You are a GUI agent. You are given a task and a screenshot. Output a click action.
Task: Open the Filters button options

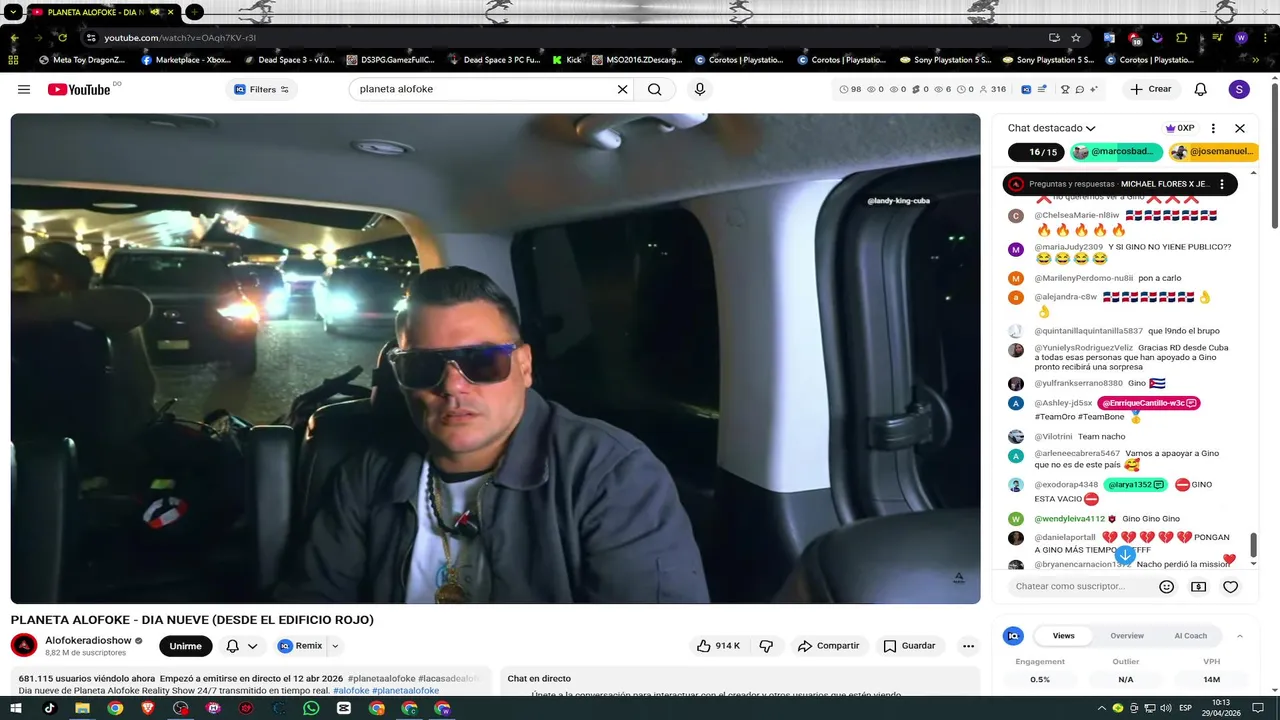[261, 89]
